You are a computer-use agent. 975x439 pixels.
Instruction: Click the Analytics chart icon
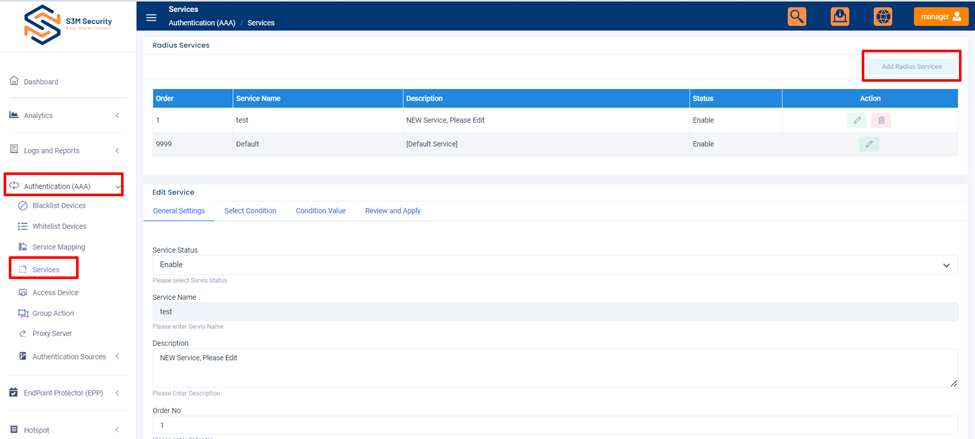[14, 115]
